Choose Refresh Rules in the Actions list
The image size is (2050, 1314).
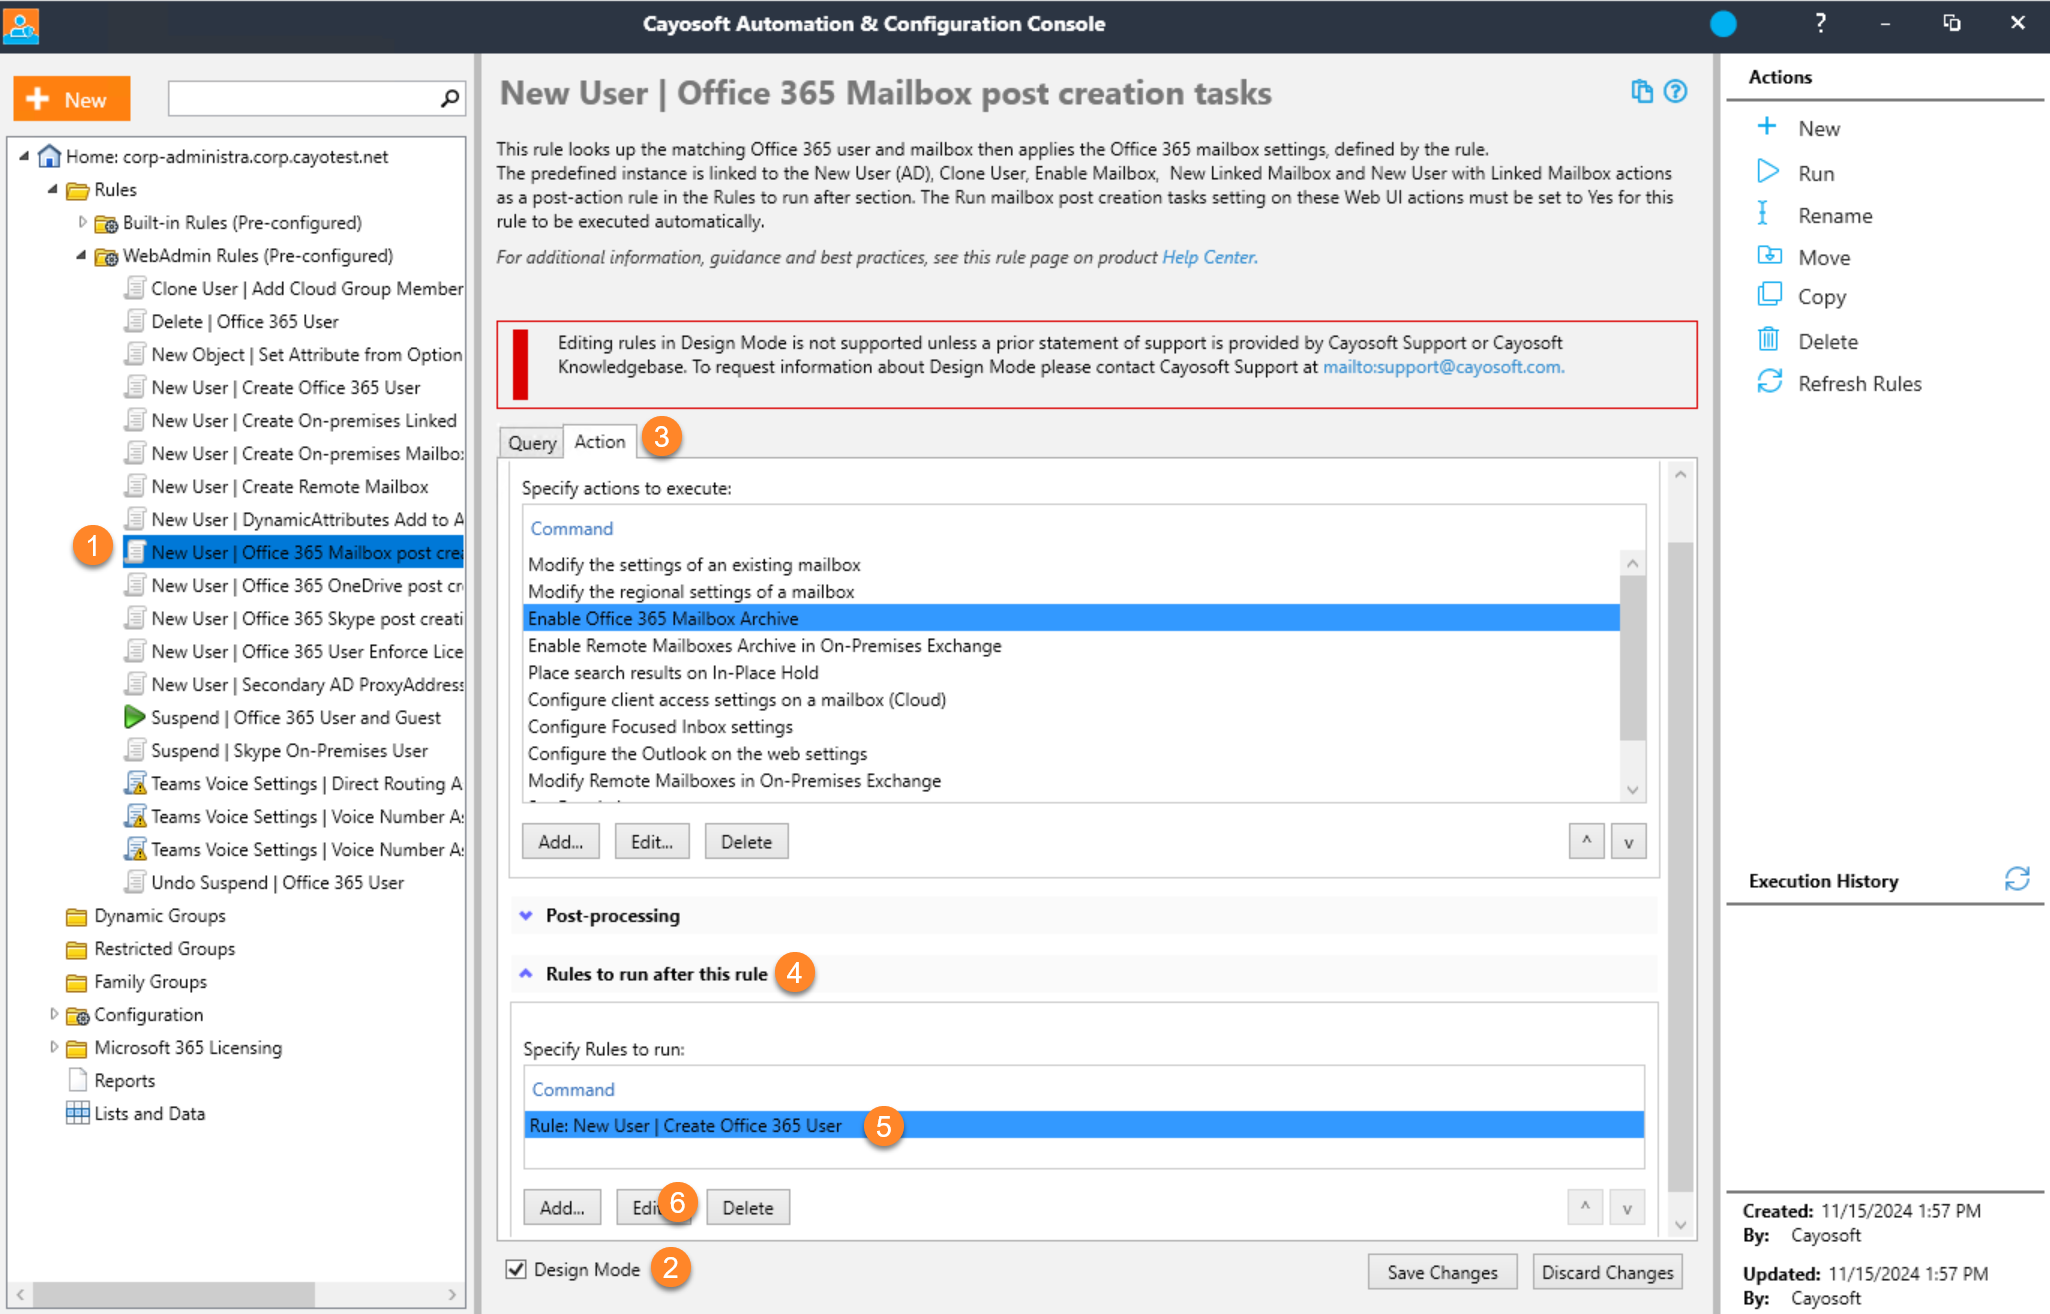[x=1860, y=383]
